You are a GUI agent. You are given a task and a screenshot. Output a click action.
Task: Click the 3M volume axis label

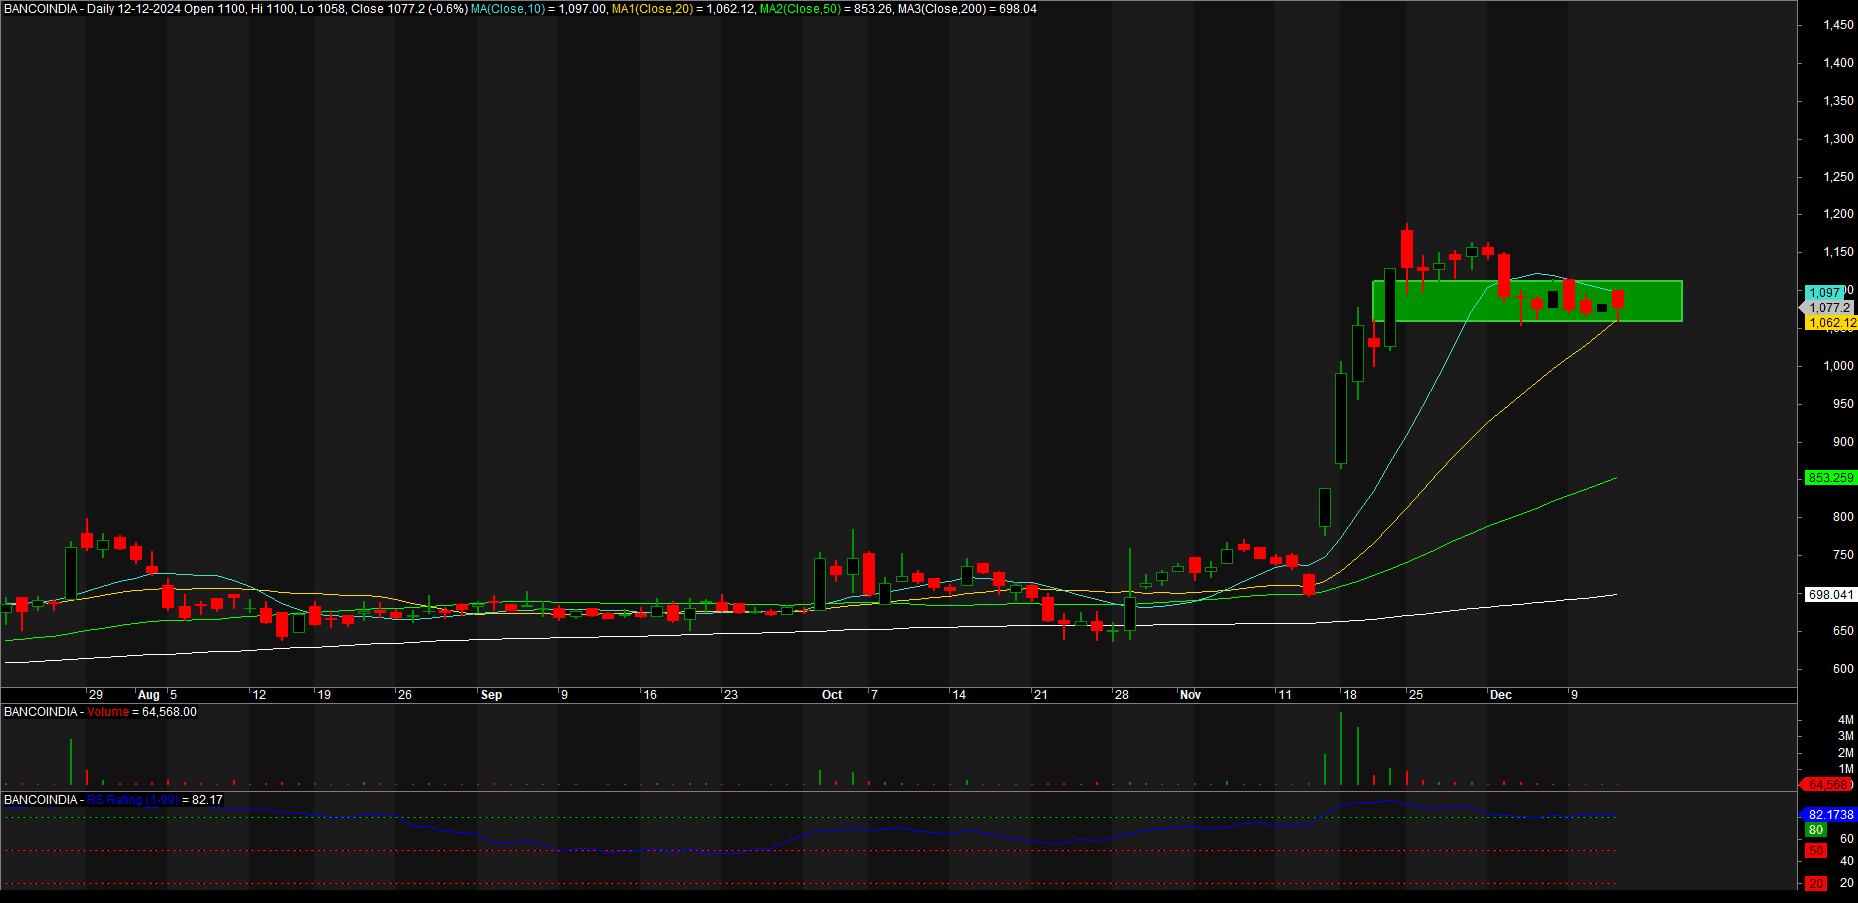(1845, 736)
